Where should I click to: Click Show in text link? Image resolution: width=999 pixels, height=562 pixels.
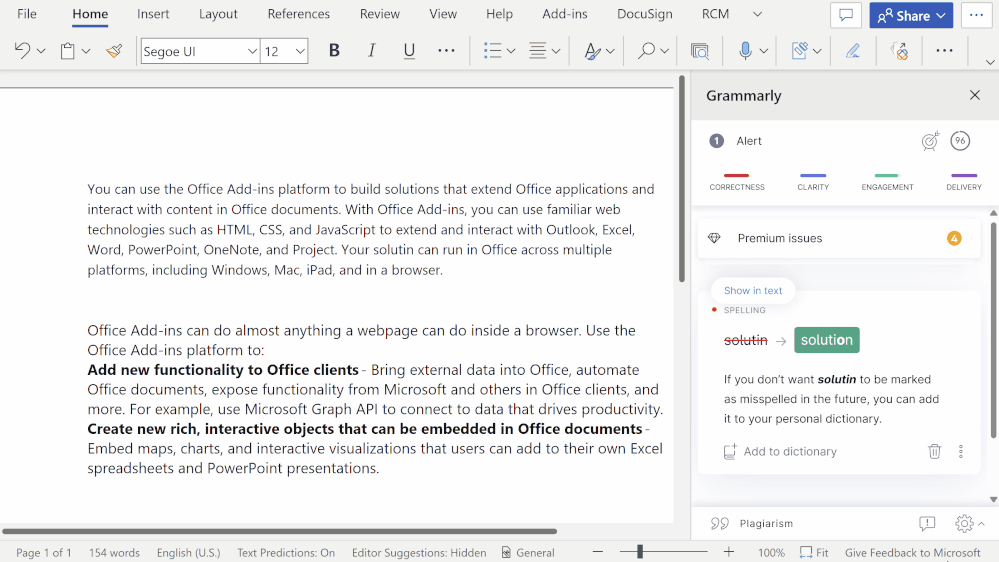coord(752,291)
